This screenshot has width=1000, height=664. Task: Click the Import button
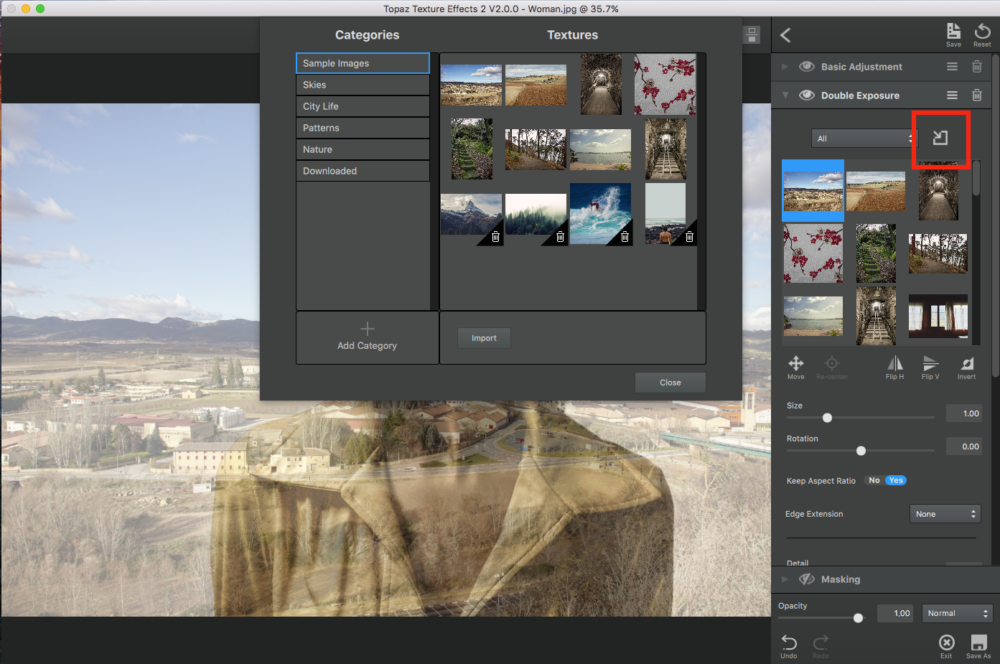[x=484, y=338]
